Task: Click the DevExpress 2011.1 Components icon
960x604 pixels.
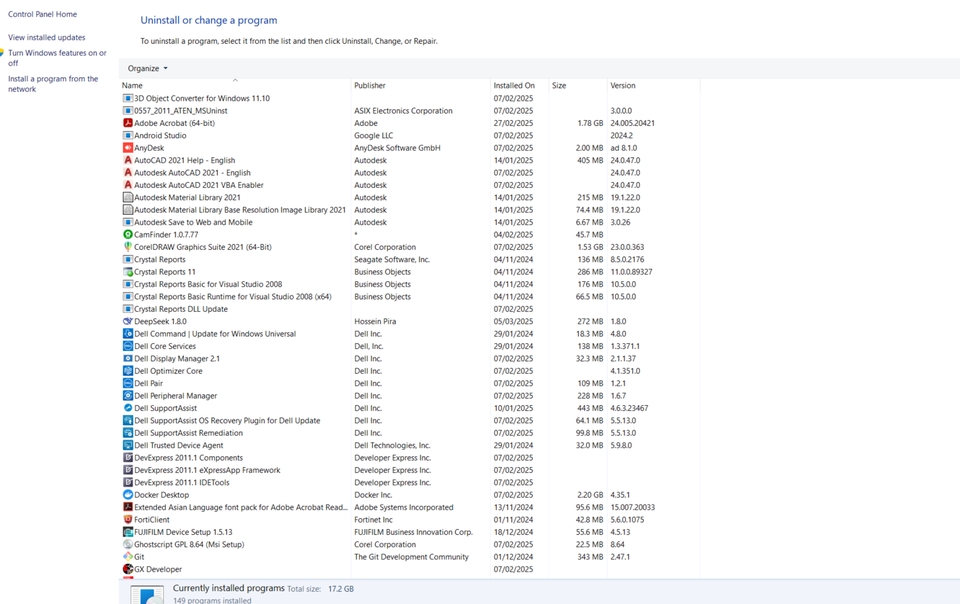Action: pyautogui.click(x=128, y=458)
